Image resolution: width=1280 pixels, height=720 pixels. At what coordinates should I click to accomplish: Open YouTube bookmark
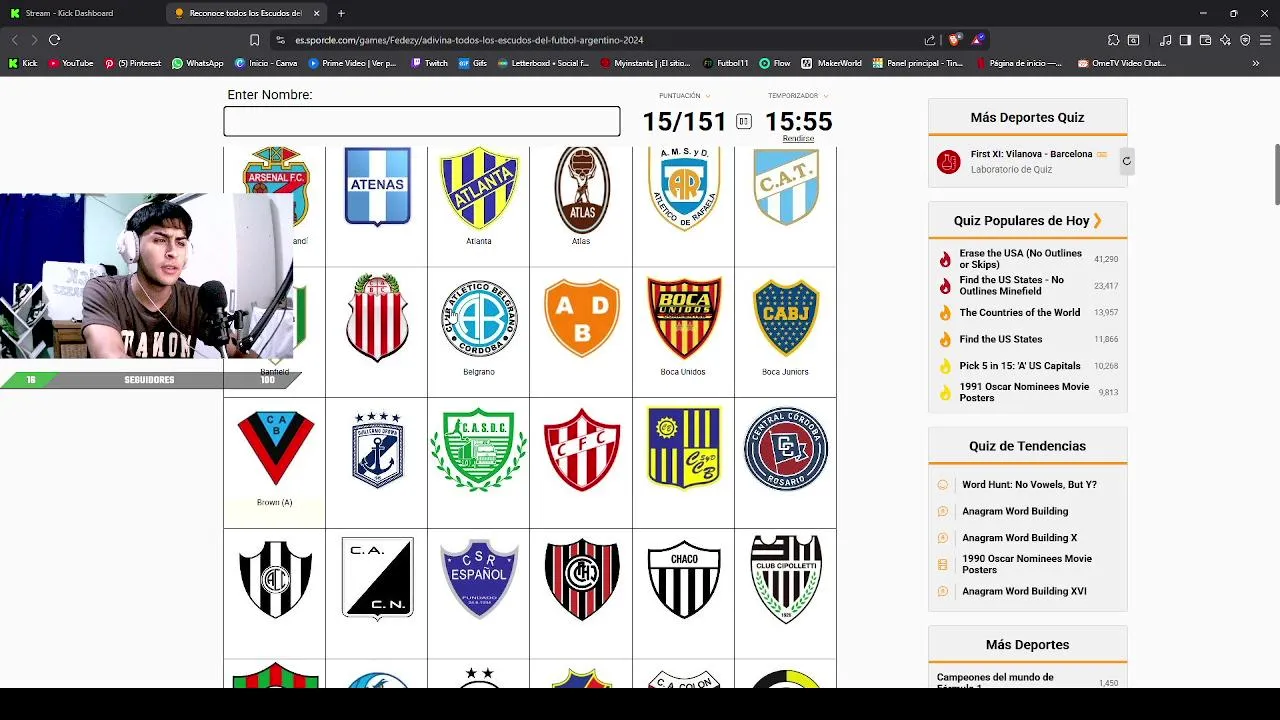coord(71,63)
